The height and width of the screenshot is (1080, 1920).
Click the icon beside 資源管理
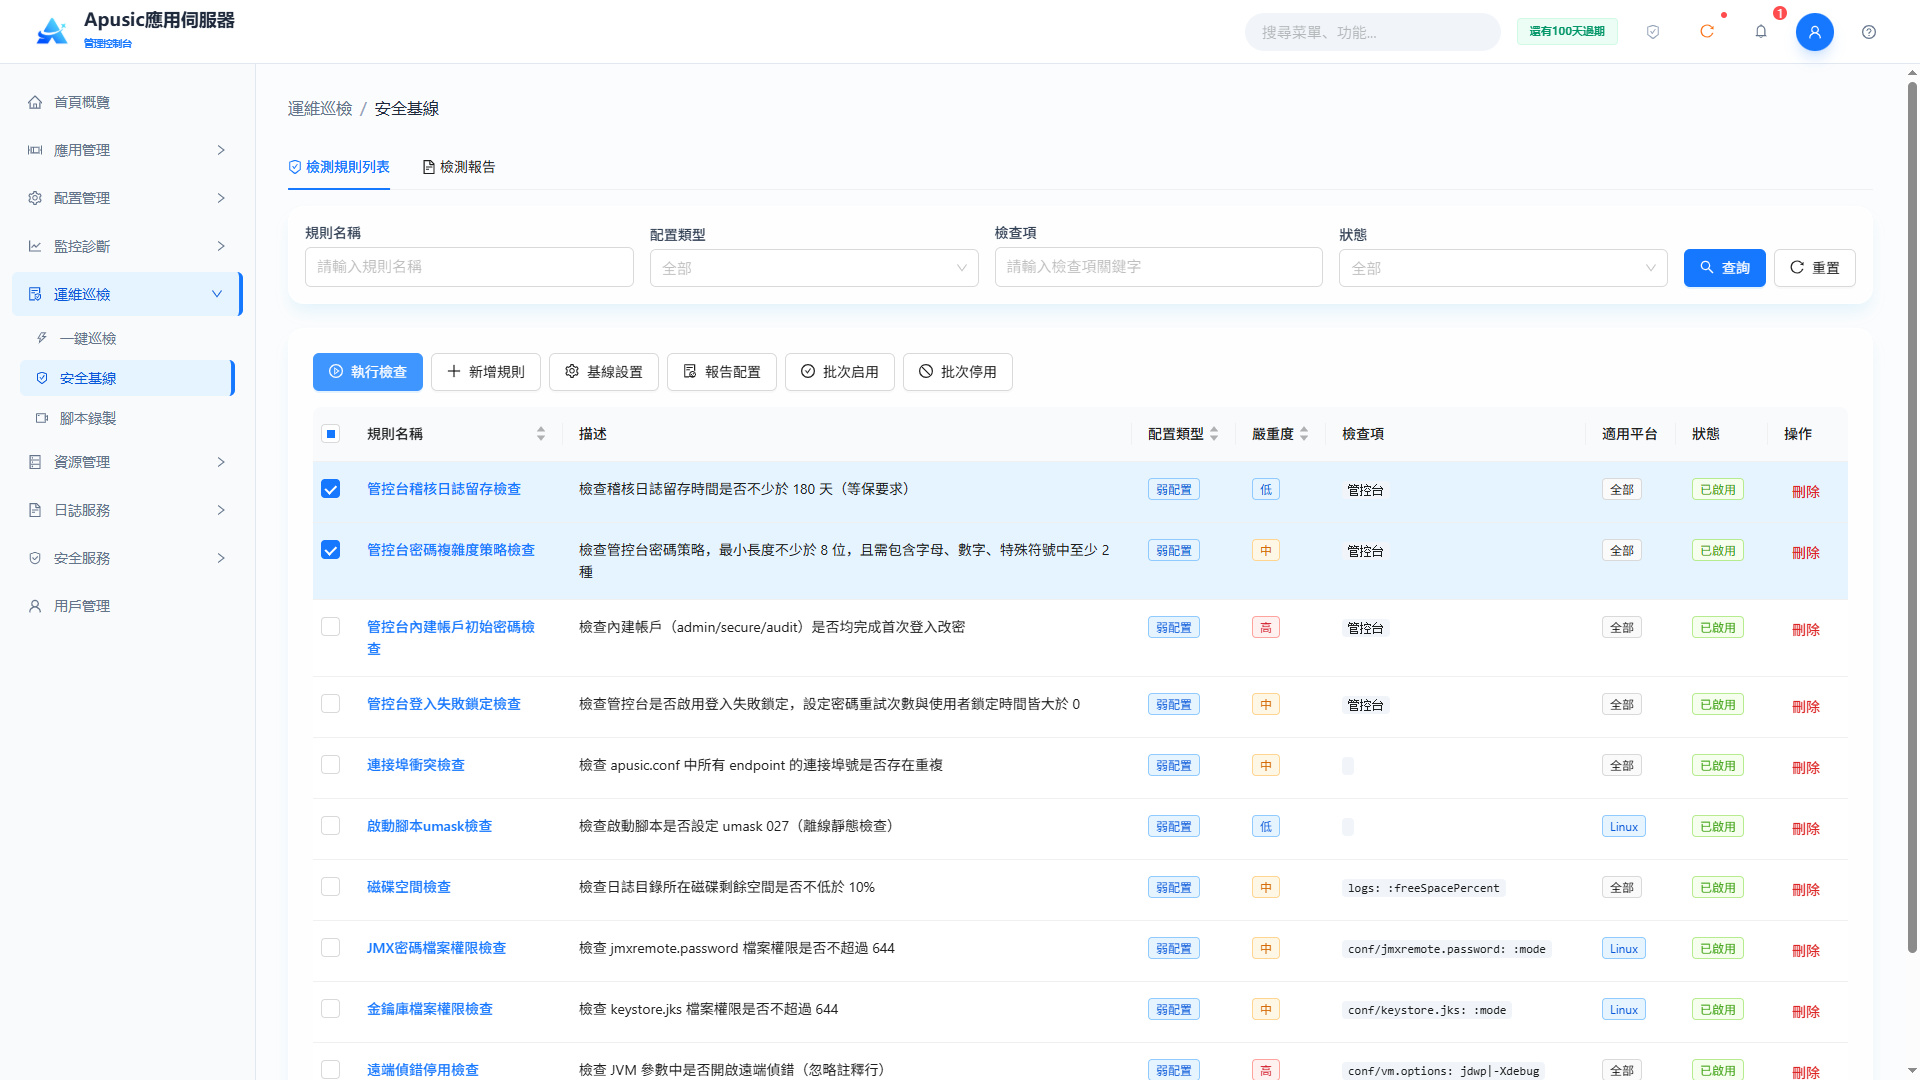[35, 462]
